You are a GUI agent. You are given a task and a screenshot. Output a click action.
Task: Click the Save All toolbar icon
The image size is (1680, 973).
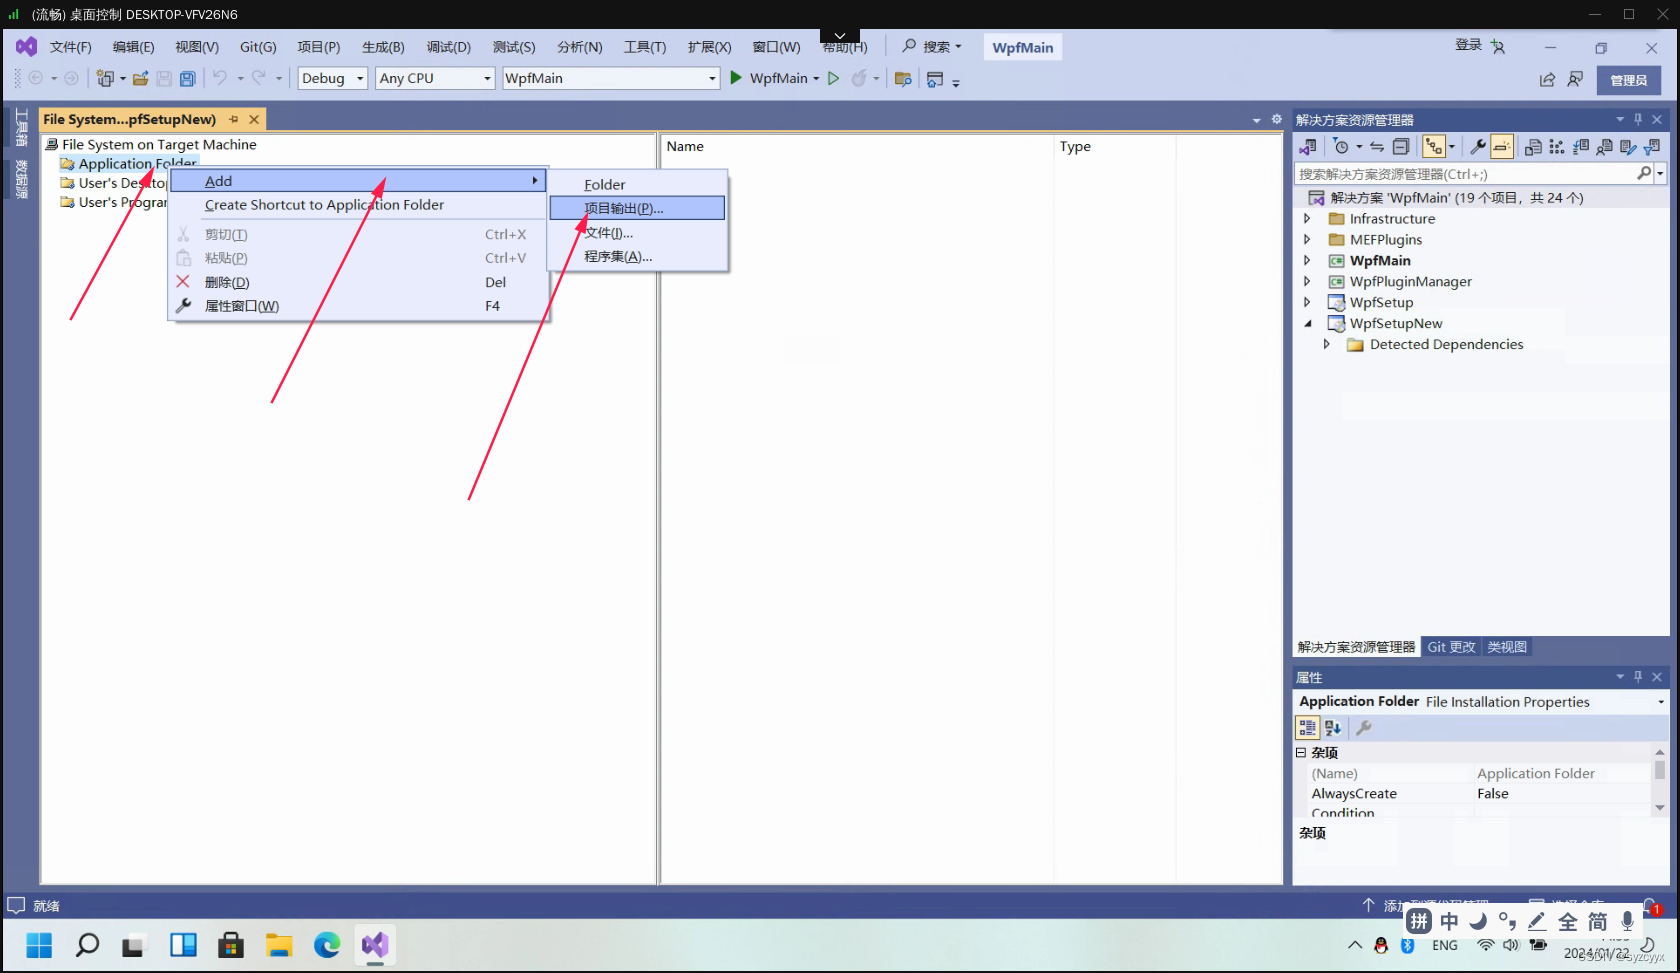coord(187,78)
